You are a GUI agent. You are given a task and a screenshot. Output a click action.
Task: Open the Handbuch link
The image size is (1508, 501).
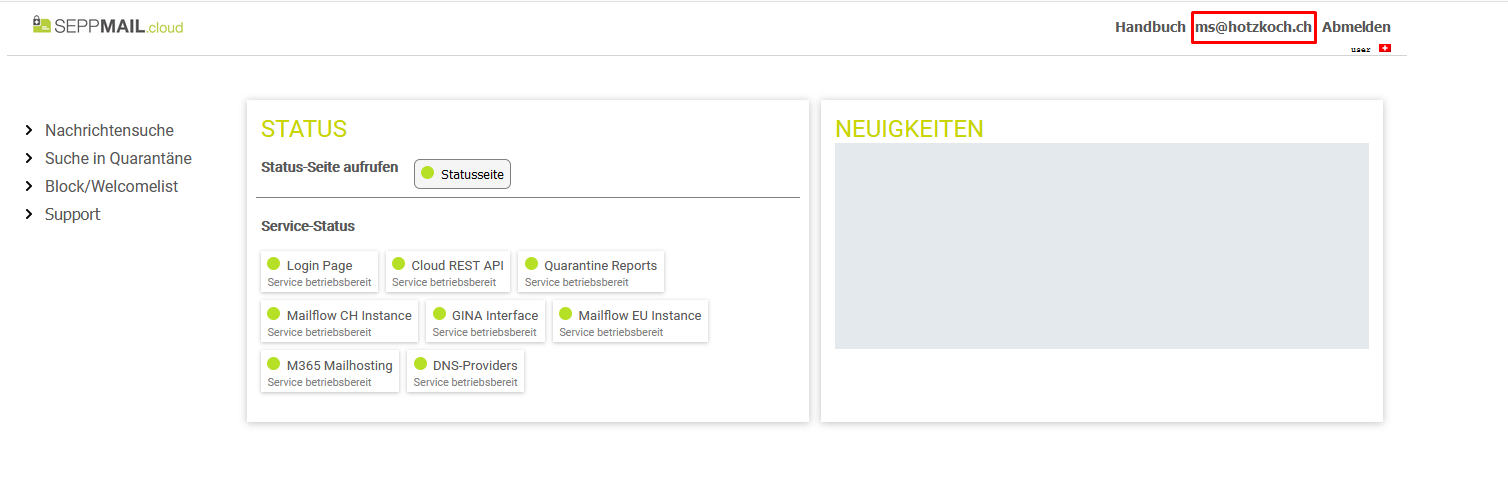coord(1149,27)
